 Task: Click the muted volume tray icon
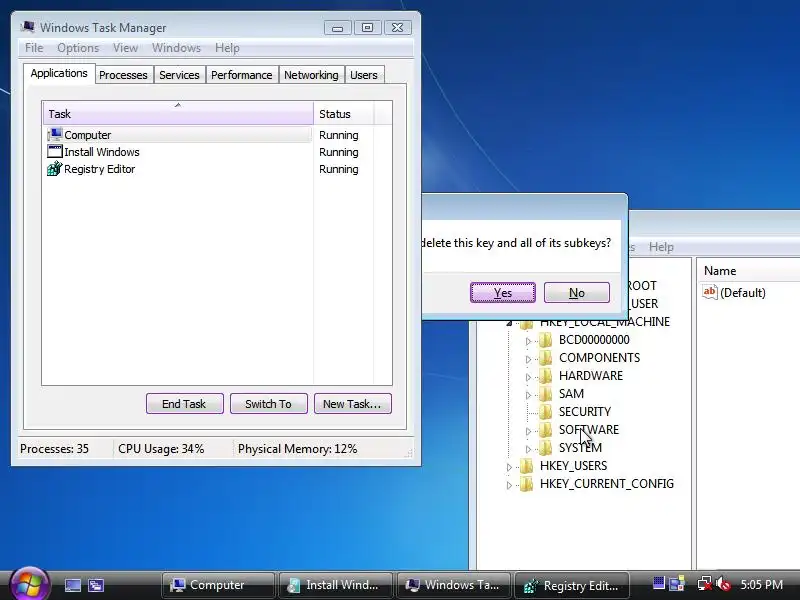point(723,584)
